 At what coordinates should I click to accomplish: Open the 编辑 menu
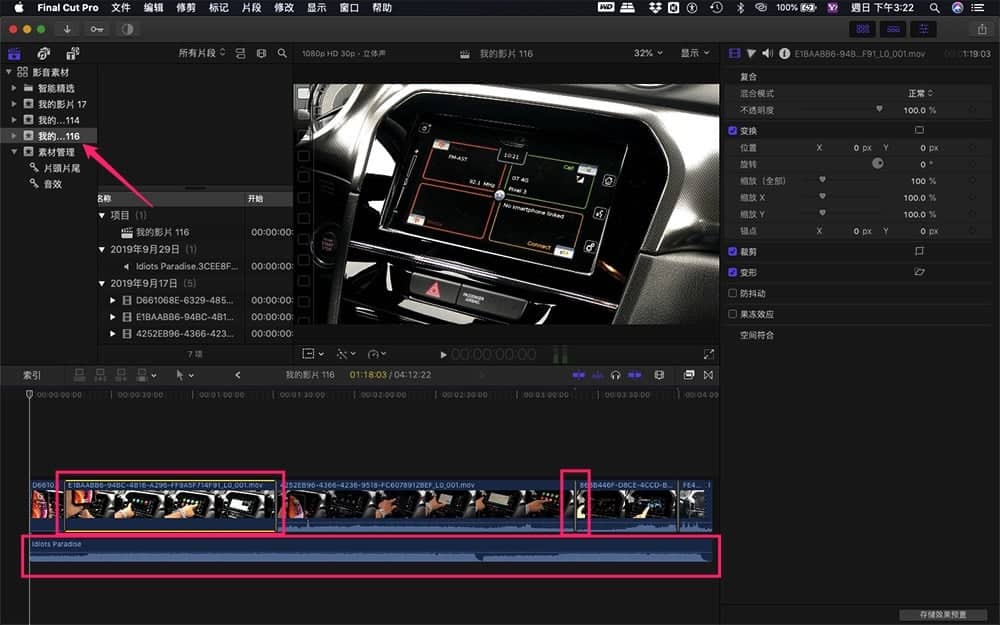coord(153,8)
